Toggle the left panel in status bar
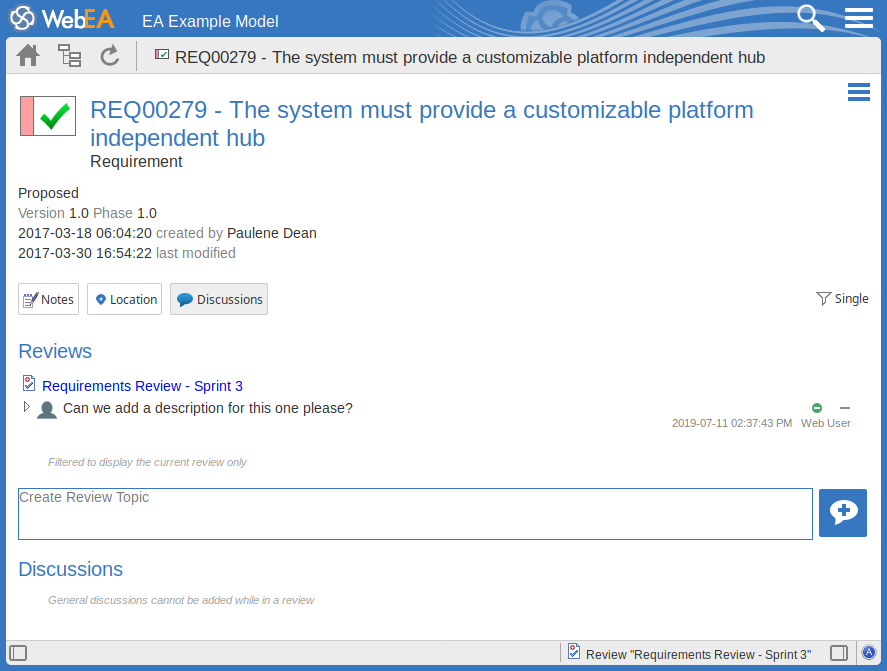 (x=18, y=653)
